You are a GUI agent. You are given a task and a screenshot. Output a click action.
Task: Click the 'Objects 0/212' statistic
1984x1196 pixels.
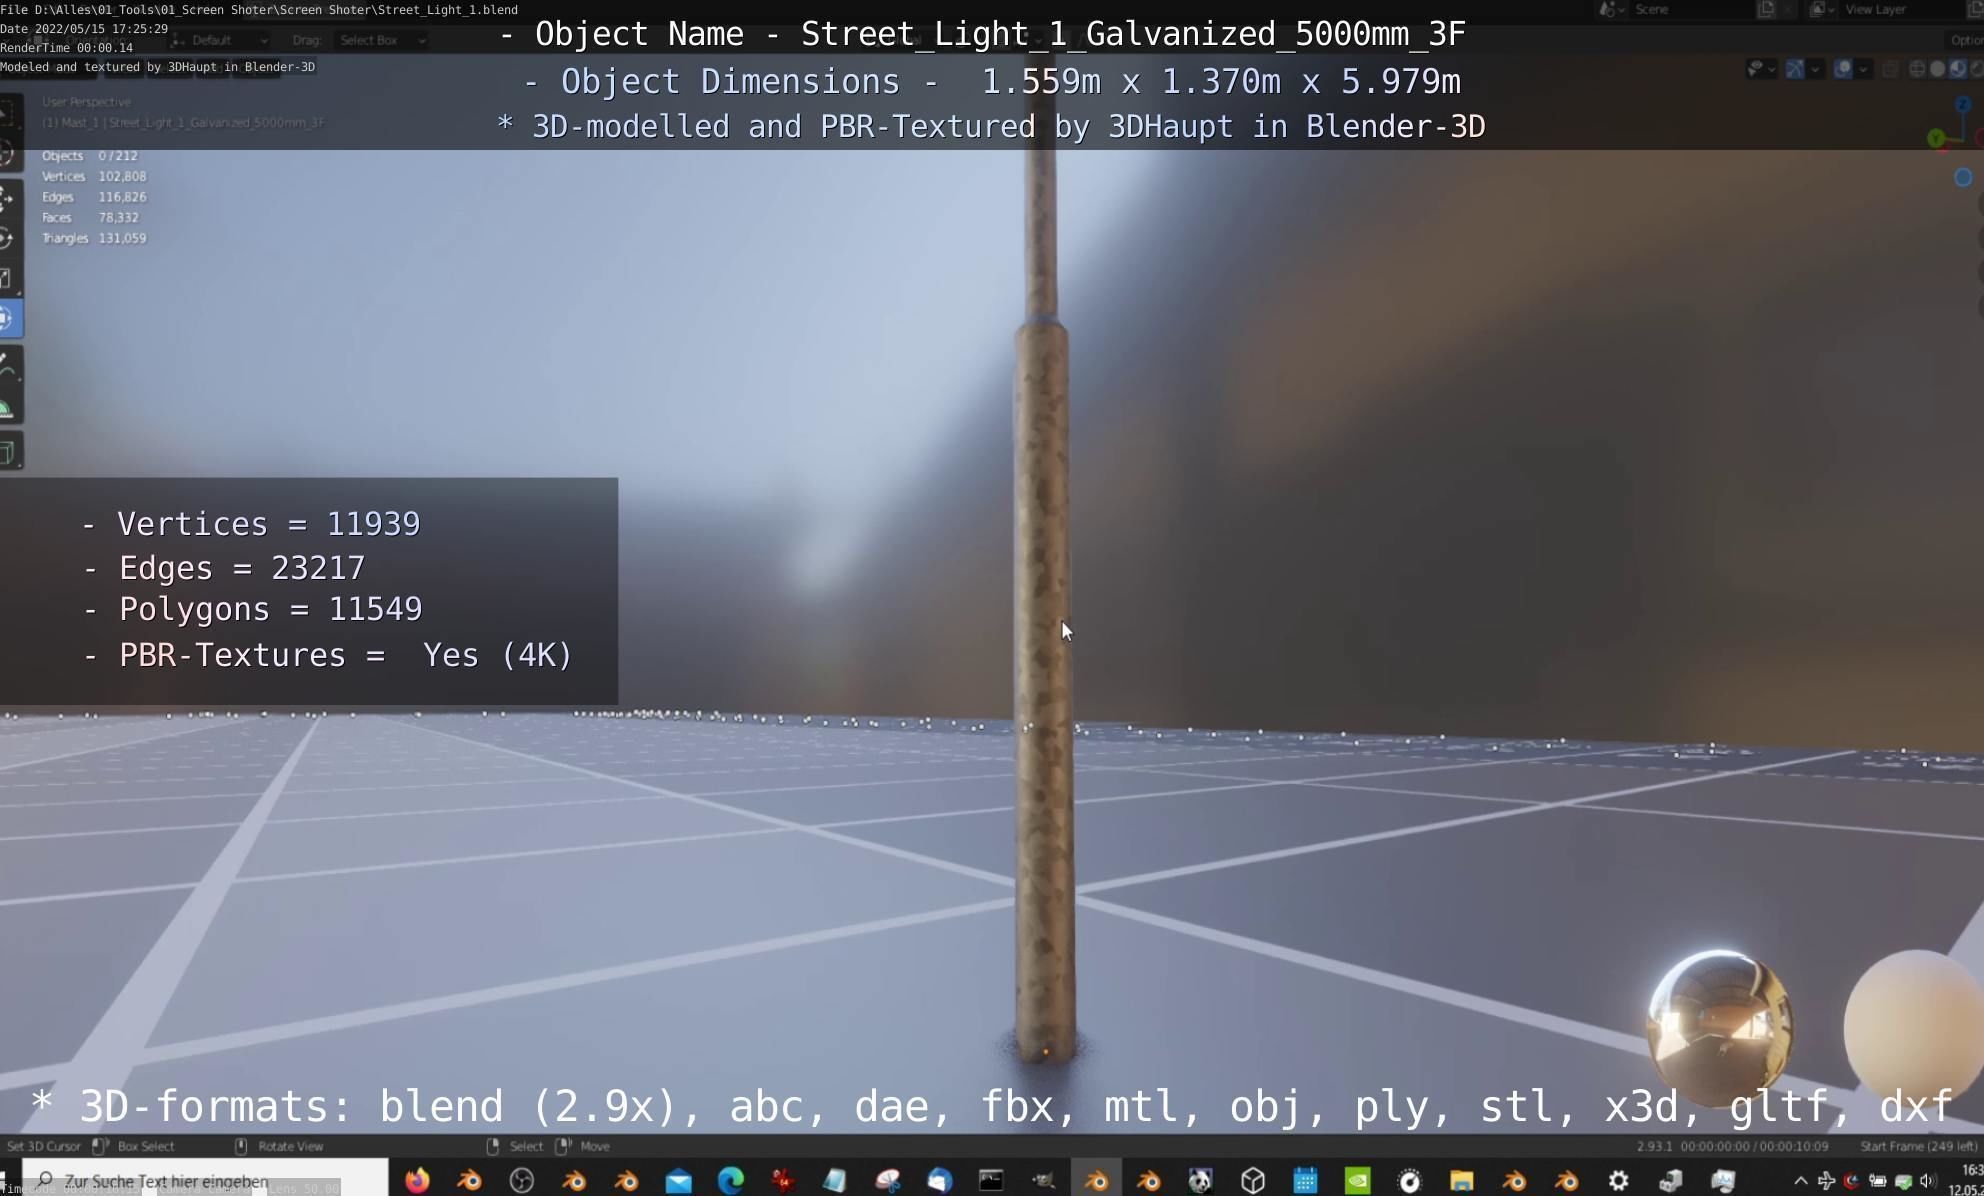pos(89,156)
